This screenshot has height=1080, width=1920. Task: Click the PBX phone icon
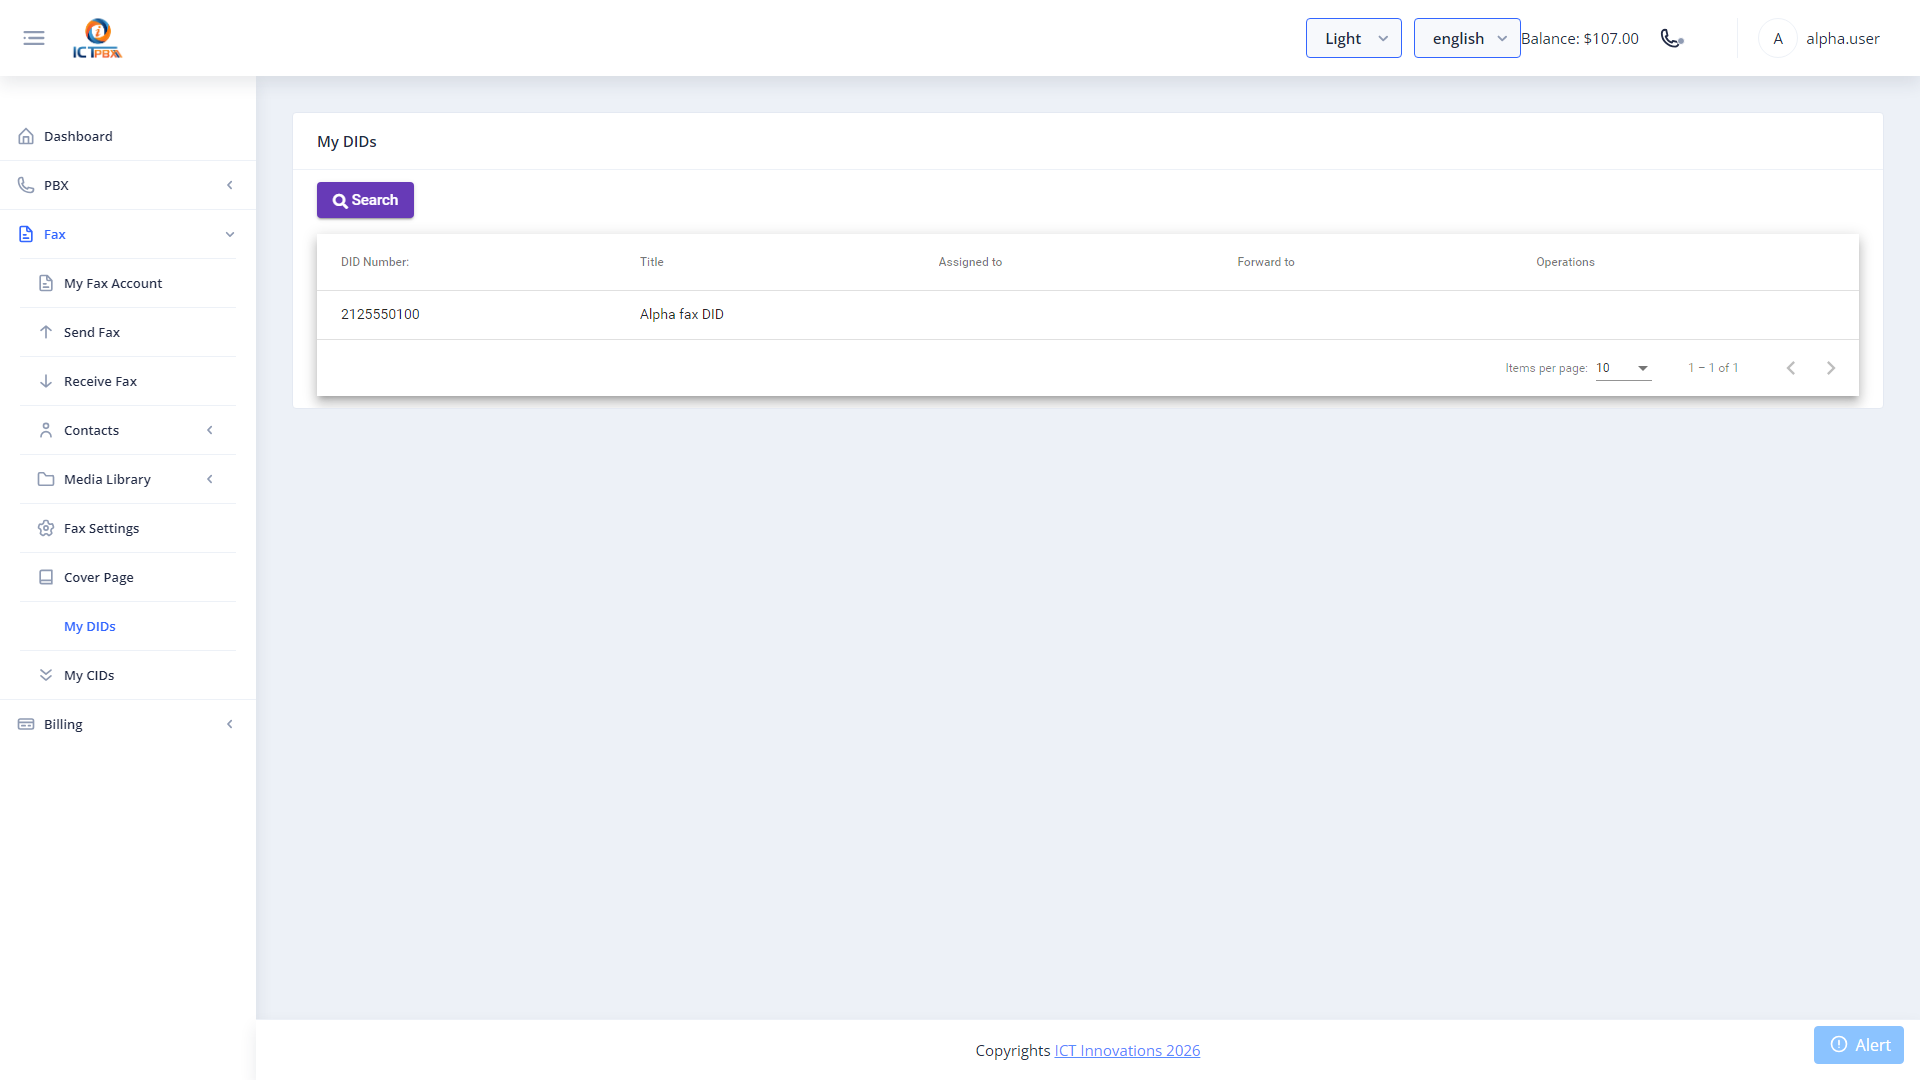point(26,185)
